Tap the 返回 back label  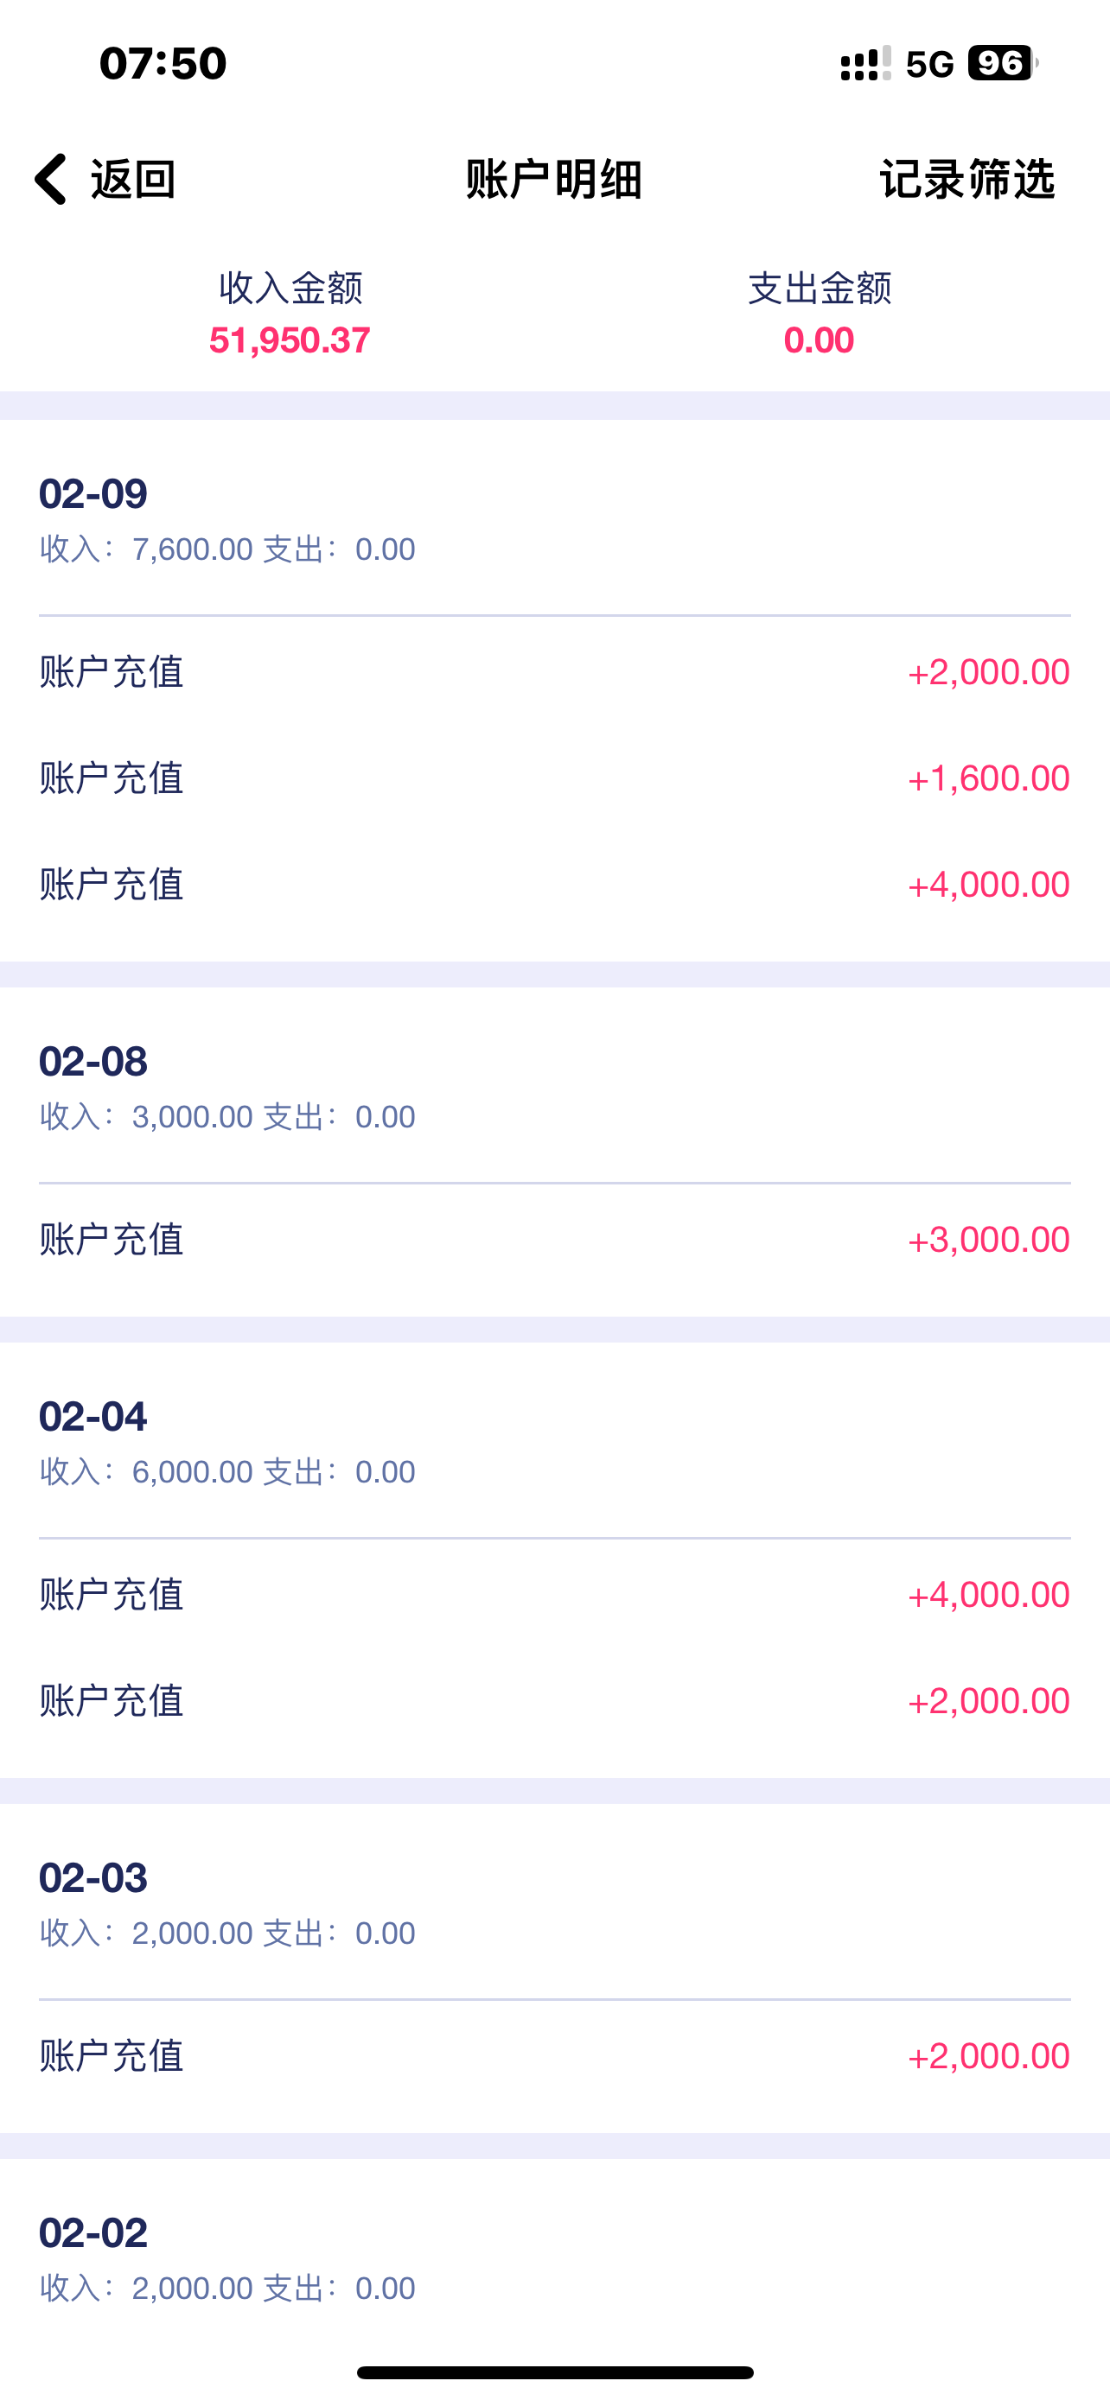pyautogui.click(x=133, y=180)
